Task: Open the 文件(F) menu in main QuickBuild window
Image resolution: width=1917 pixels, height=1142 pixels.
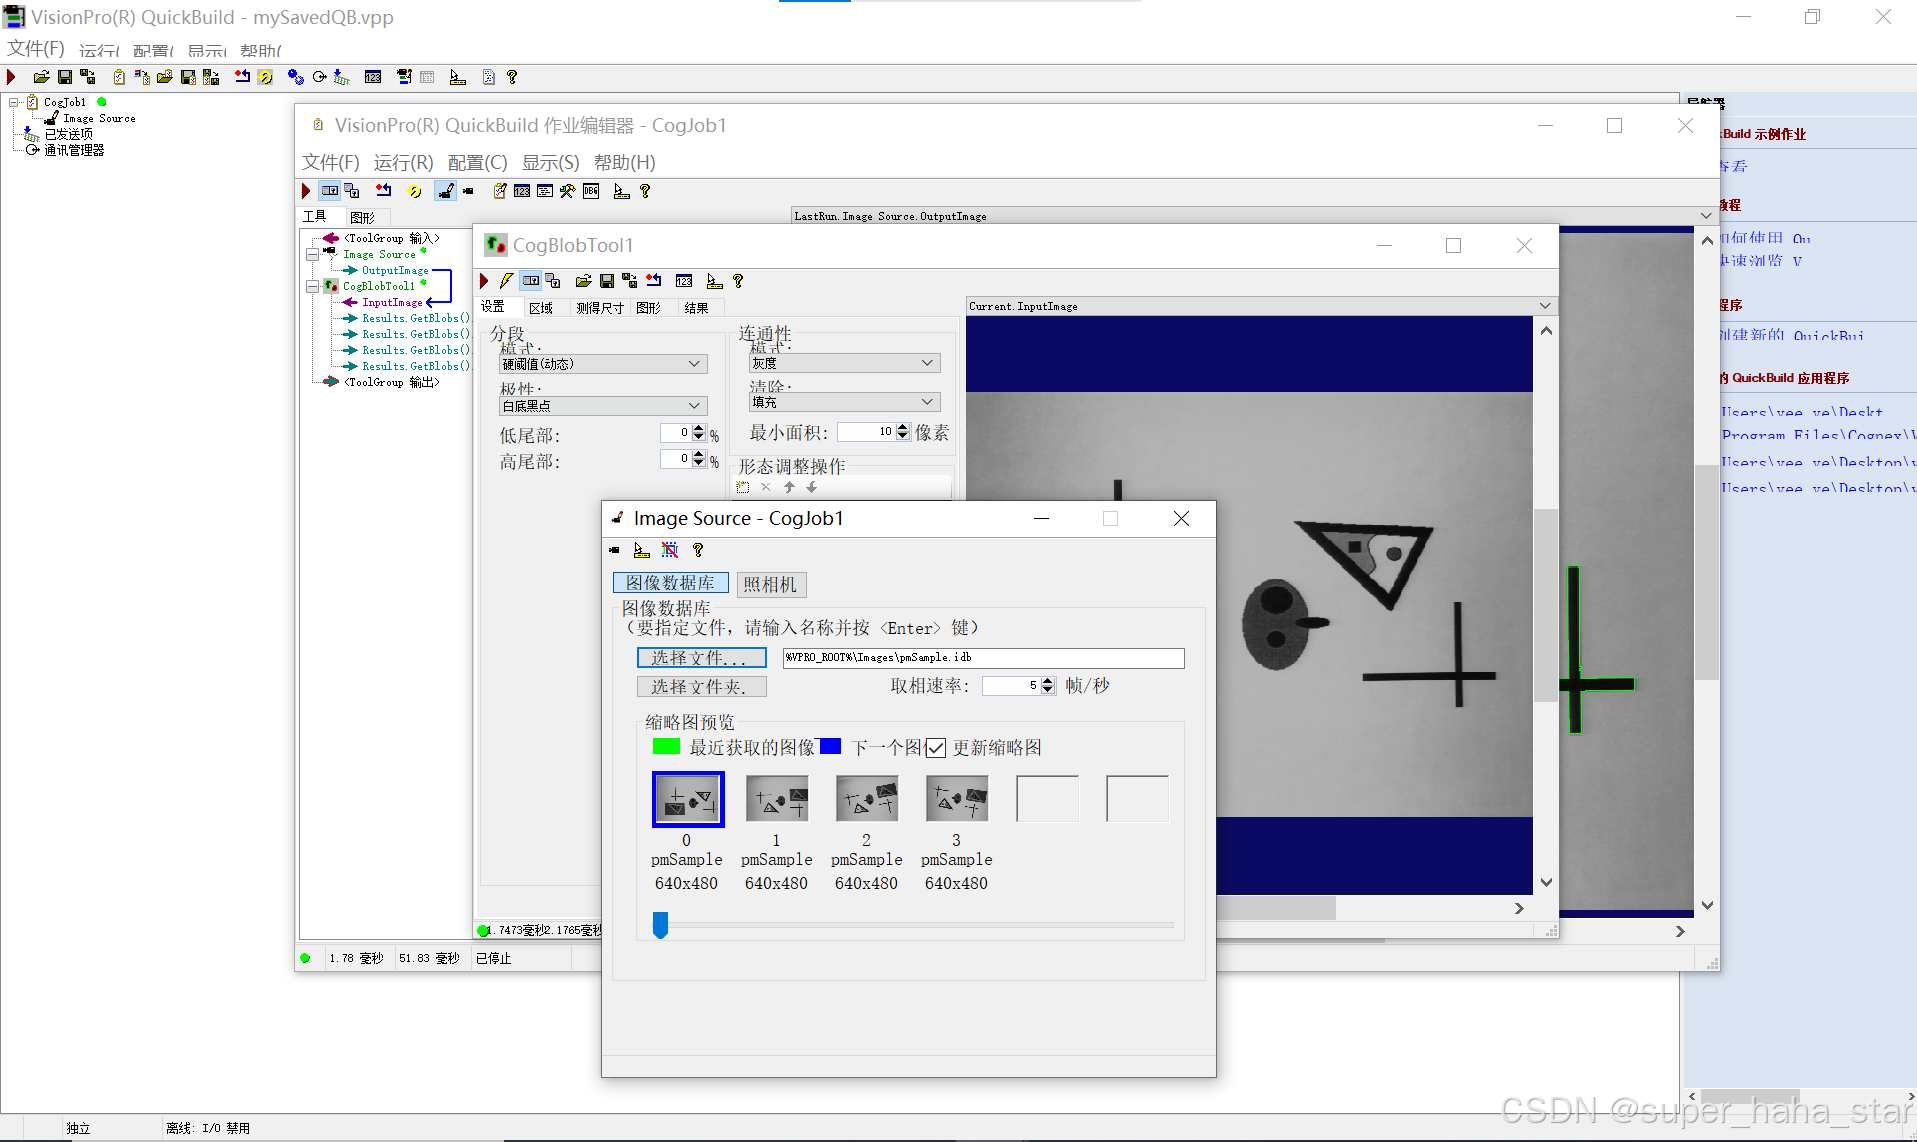Action: pyautogui.click(x=36, y=48)
